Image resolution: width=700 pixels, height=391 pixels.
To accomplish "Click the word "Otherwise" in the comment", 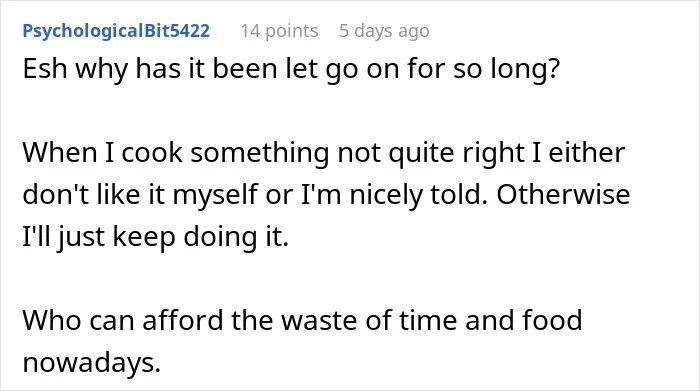I will 563,194.
